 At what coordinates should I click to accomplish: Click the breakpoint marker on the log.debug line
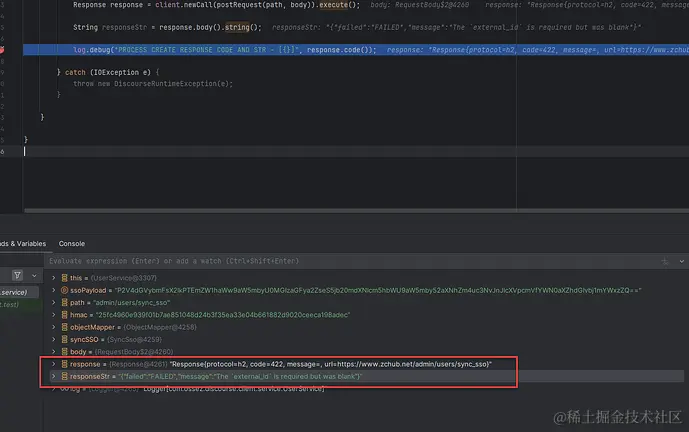click(x=1, y=50)
